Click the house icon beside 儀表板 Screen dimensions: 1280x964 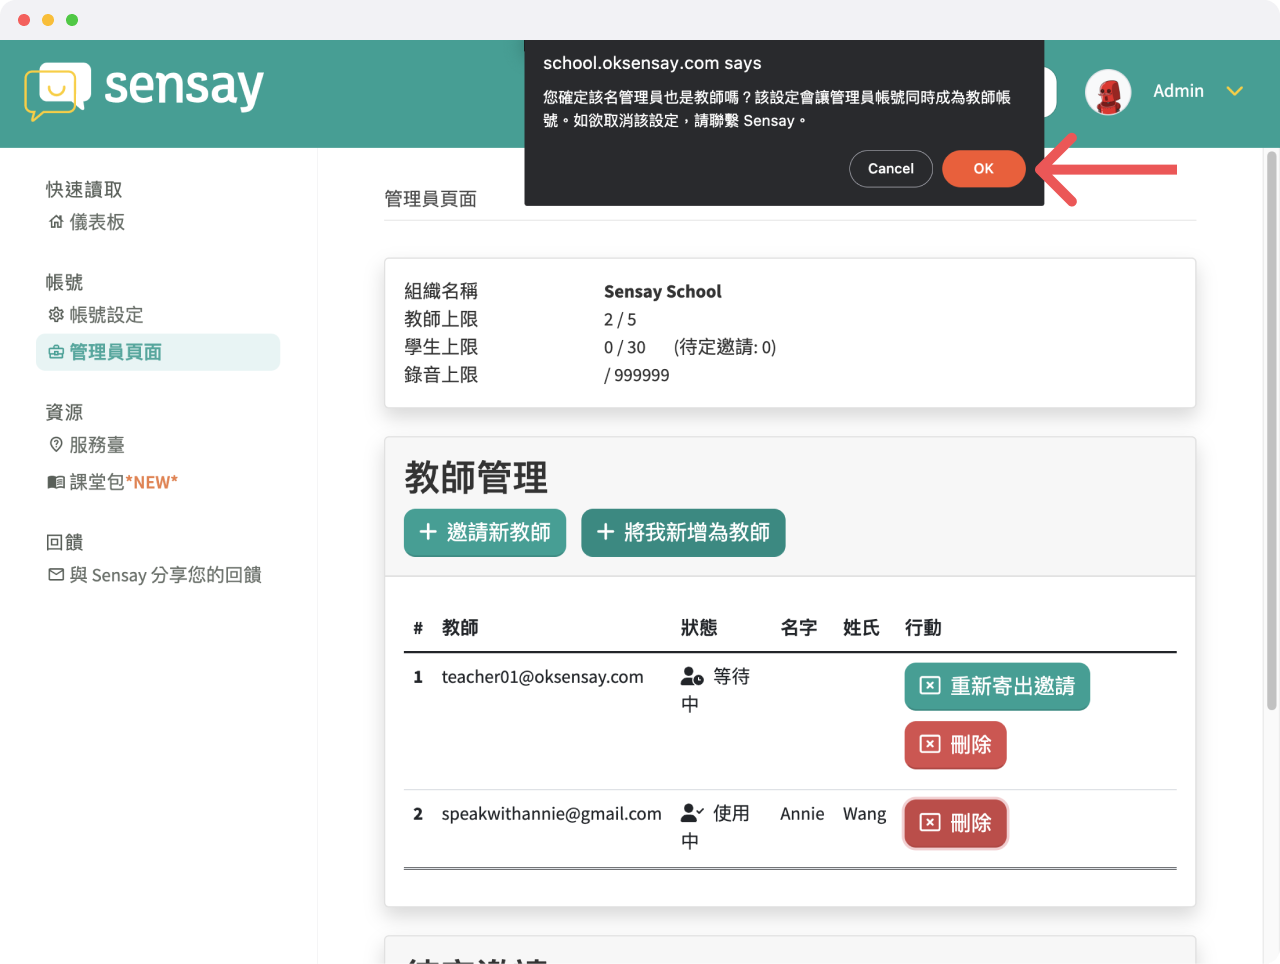tap(56, 222)
